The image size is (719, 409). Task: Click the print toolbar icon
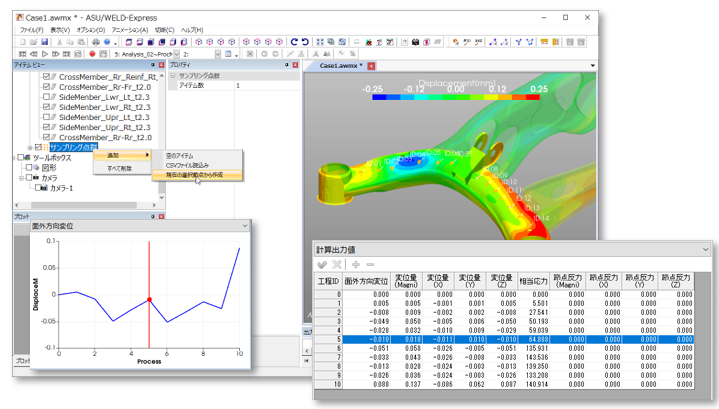[x=95, y=42]
